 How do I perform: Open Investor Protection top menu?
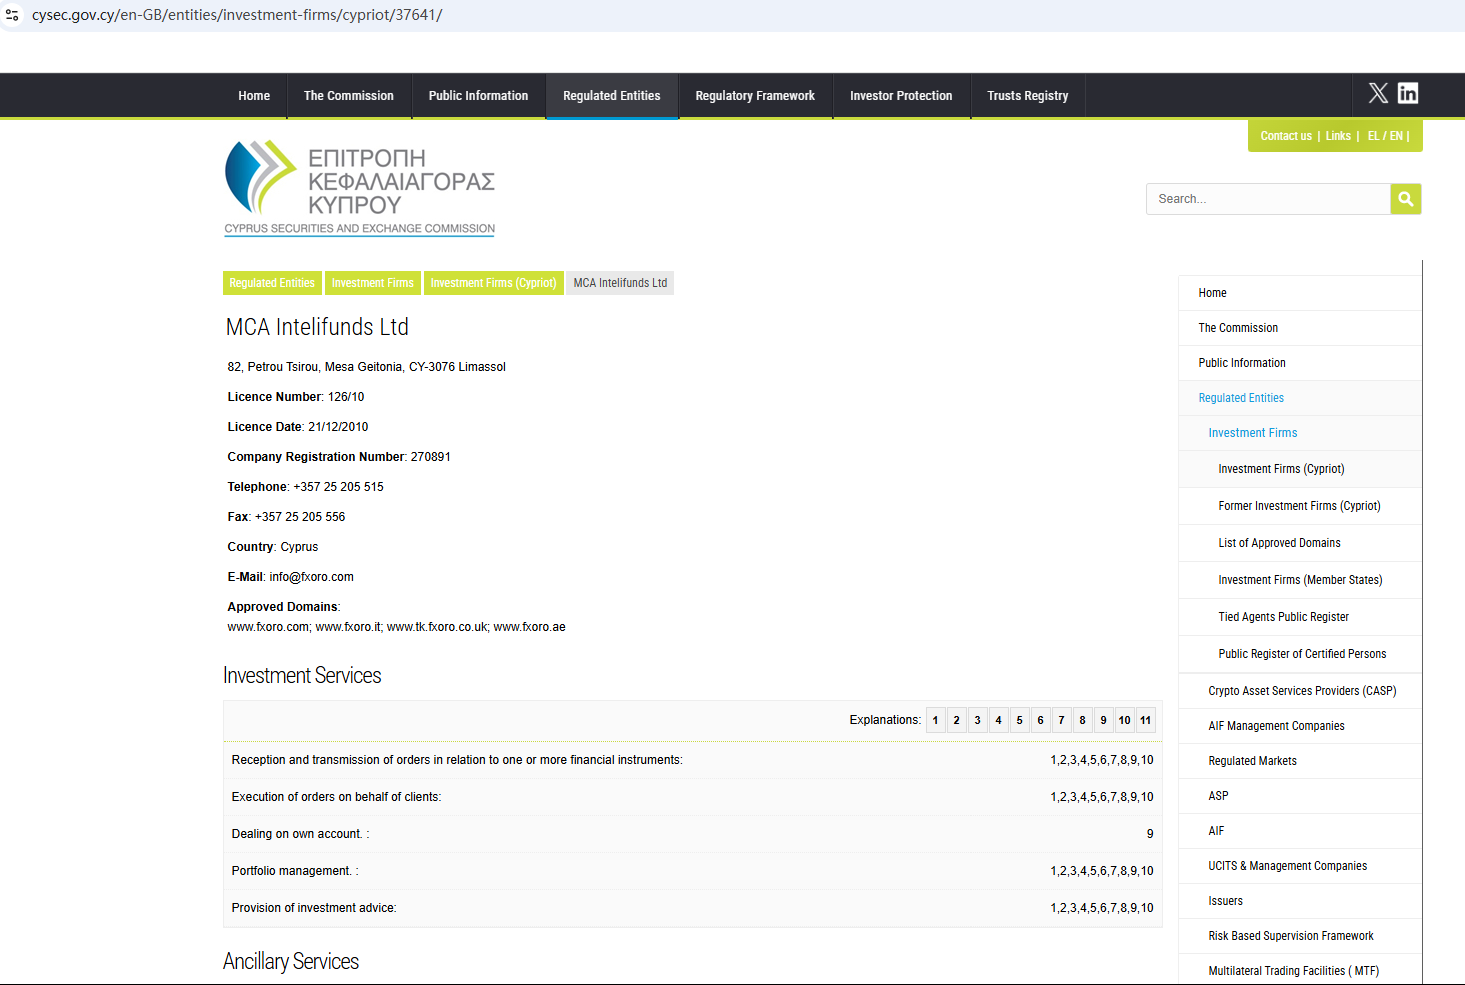[901, 96]
